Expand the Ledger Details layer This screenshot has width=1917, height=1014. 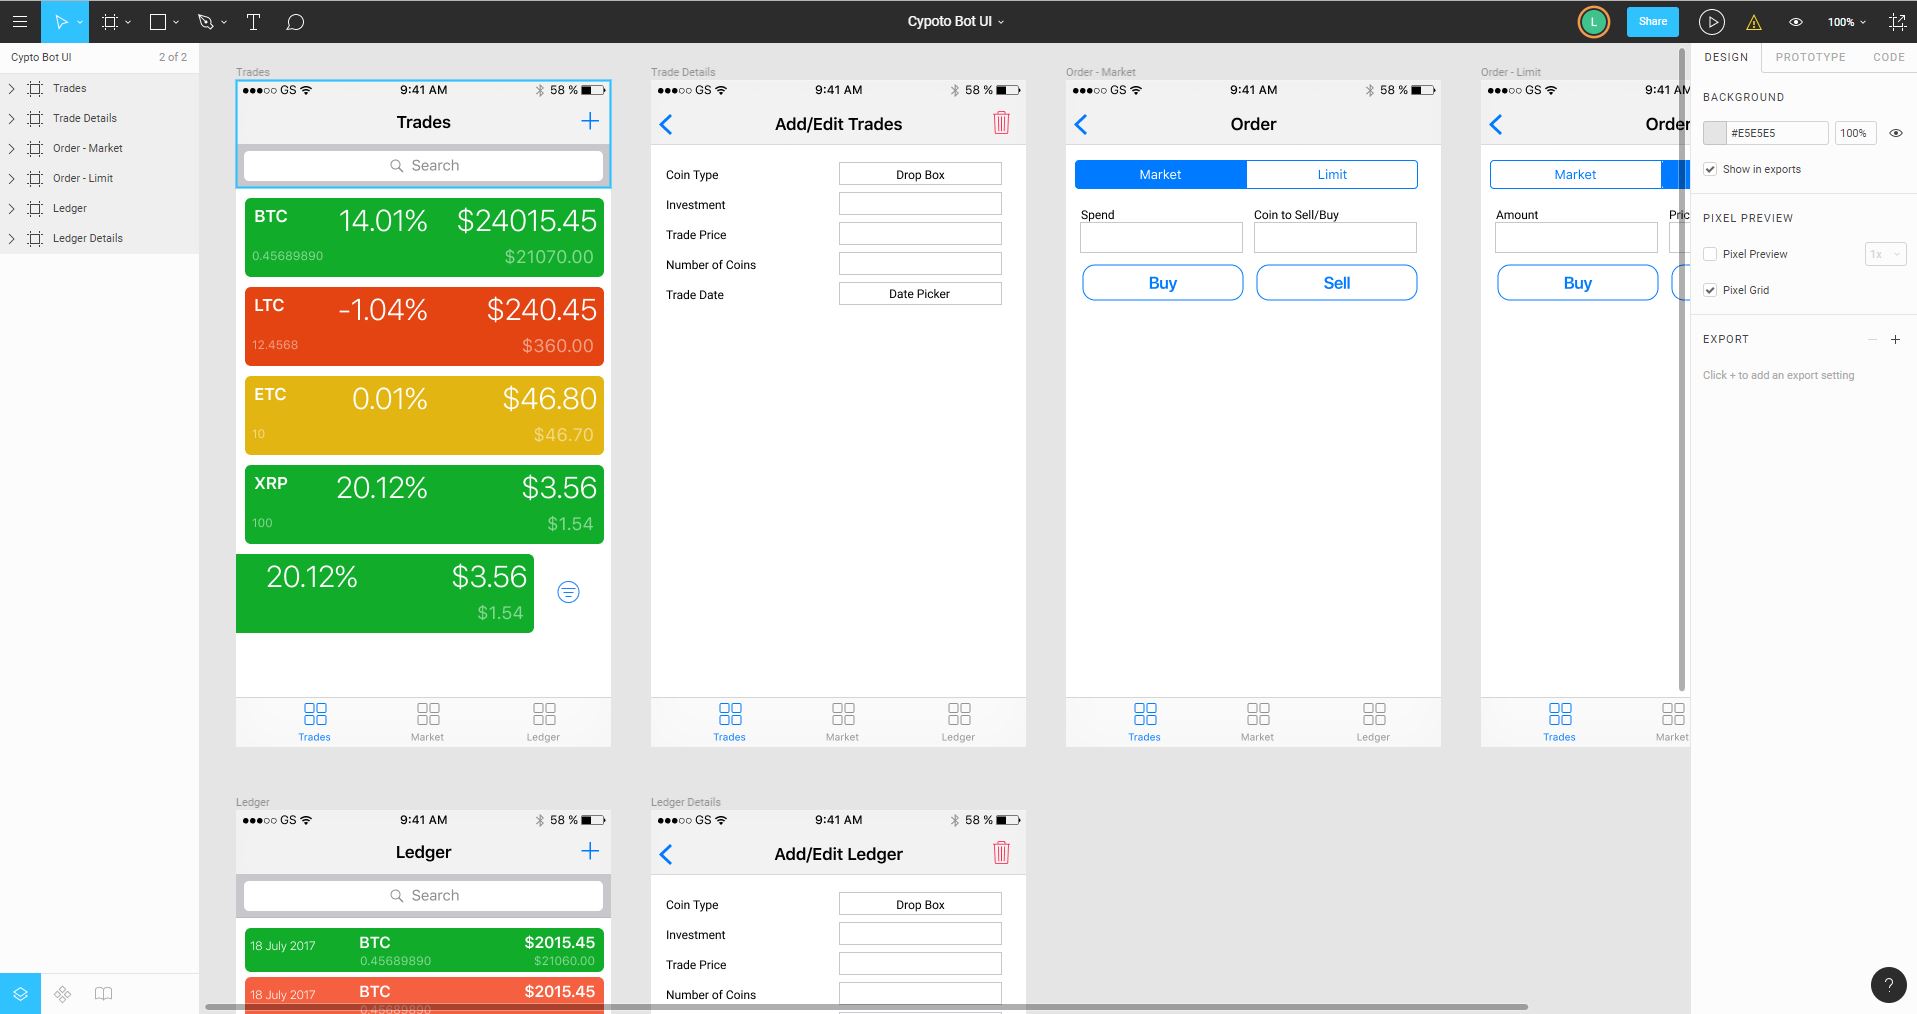click(11, 238)
